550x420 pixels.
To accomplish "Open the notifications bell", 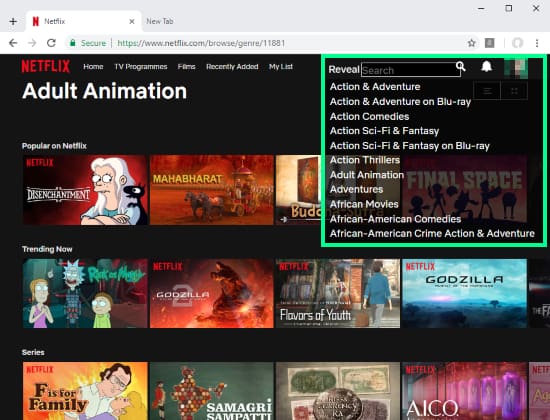I will (x=487, y=66).
